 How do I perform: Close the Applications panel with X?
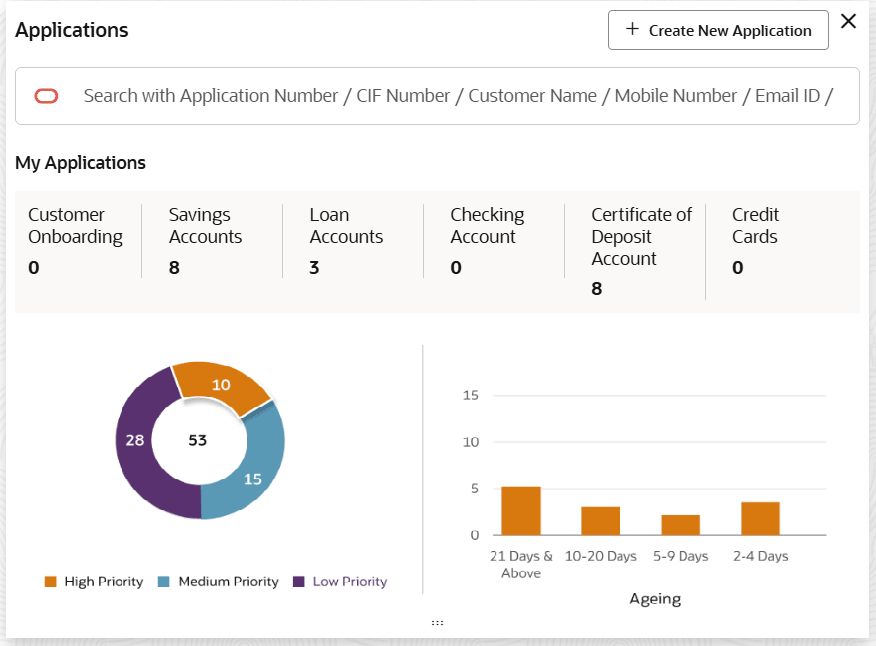848,22
